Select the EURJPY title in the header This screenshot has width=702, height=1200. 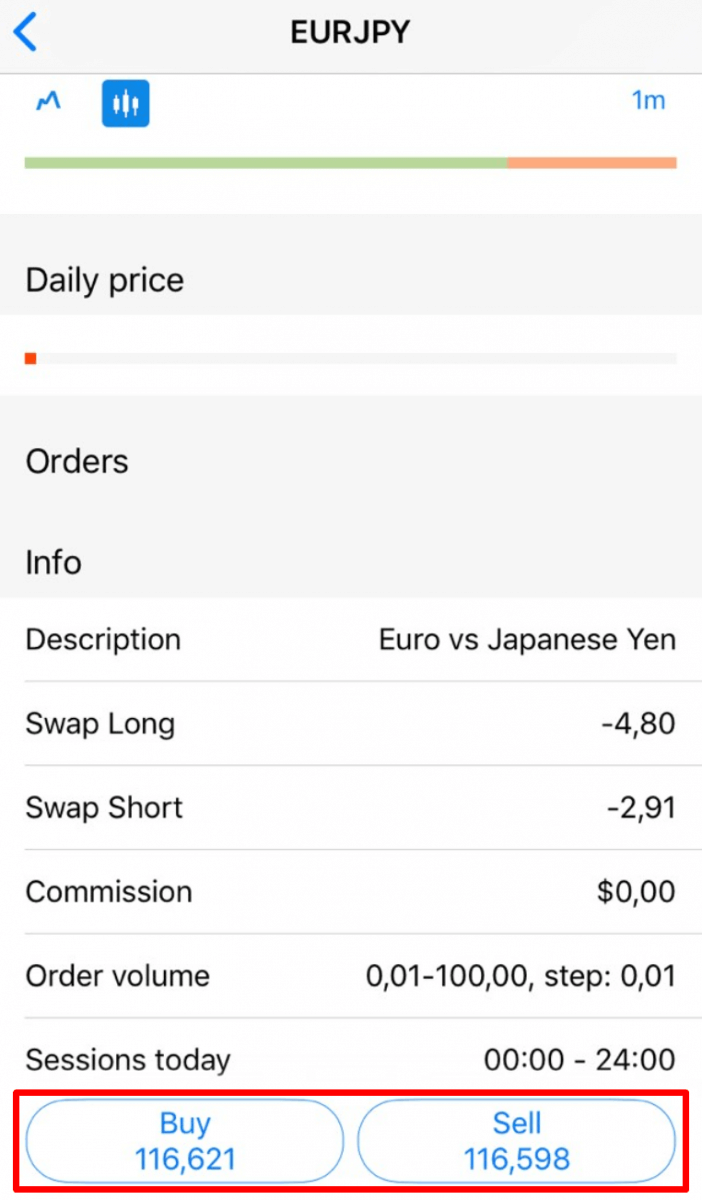tap(350, 31)
